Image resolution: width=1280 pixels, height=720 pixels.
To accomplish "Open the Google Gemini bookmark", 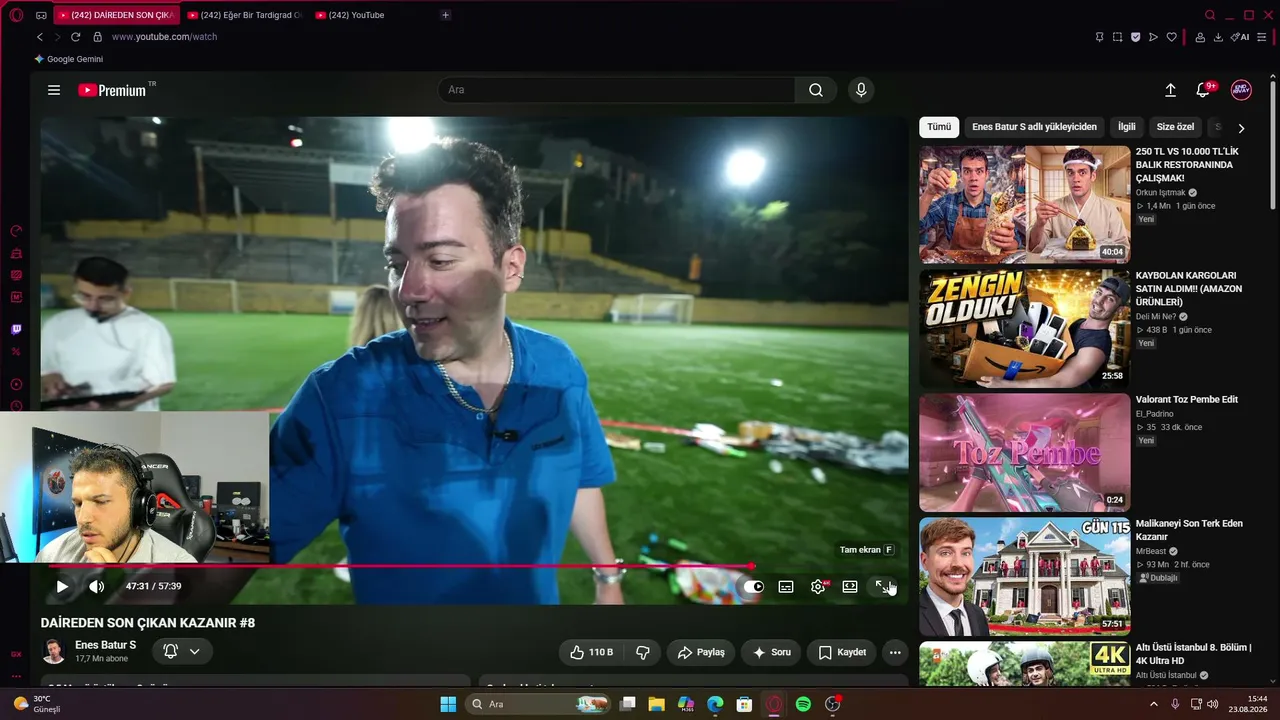I will [x=69, y=59].
